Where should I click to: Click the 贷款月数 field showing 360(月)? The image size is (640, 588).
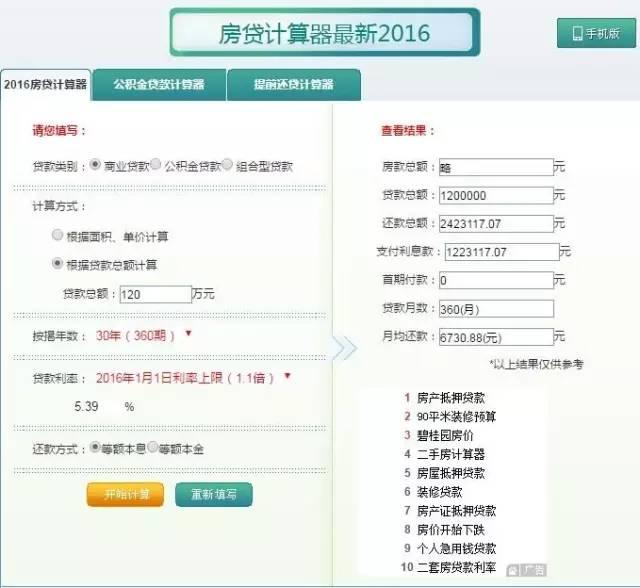click(x=496, y=309)
